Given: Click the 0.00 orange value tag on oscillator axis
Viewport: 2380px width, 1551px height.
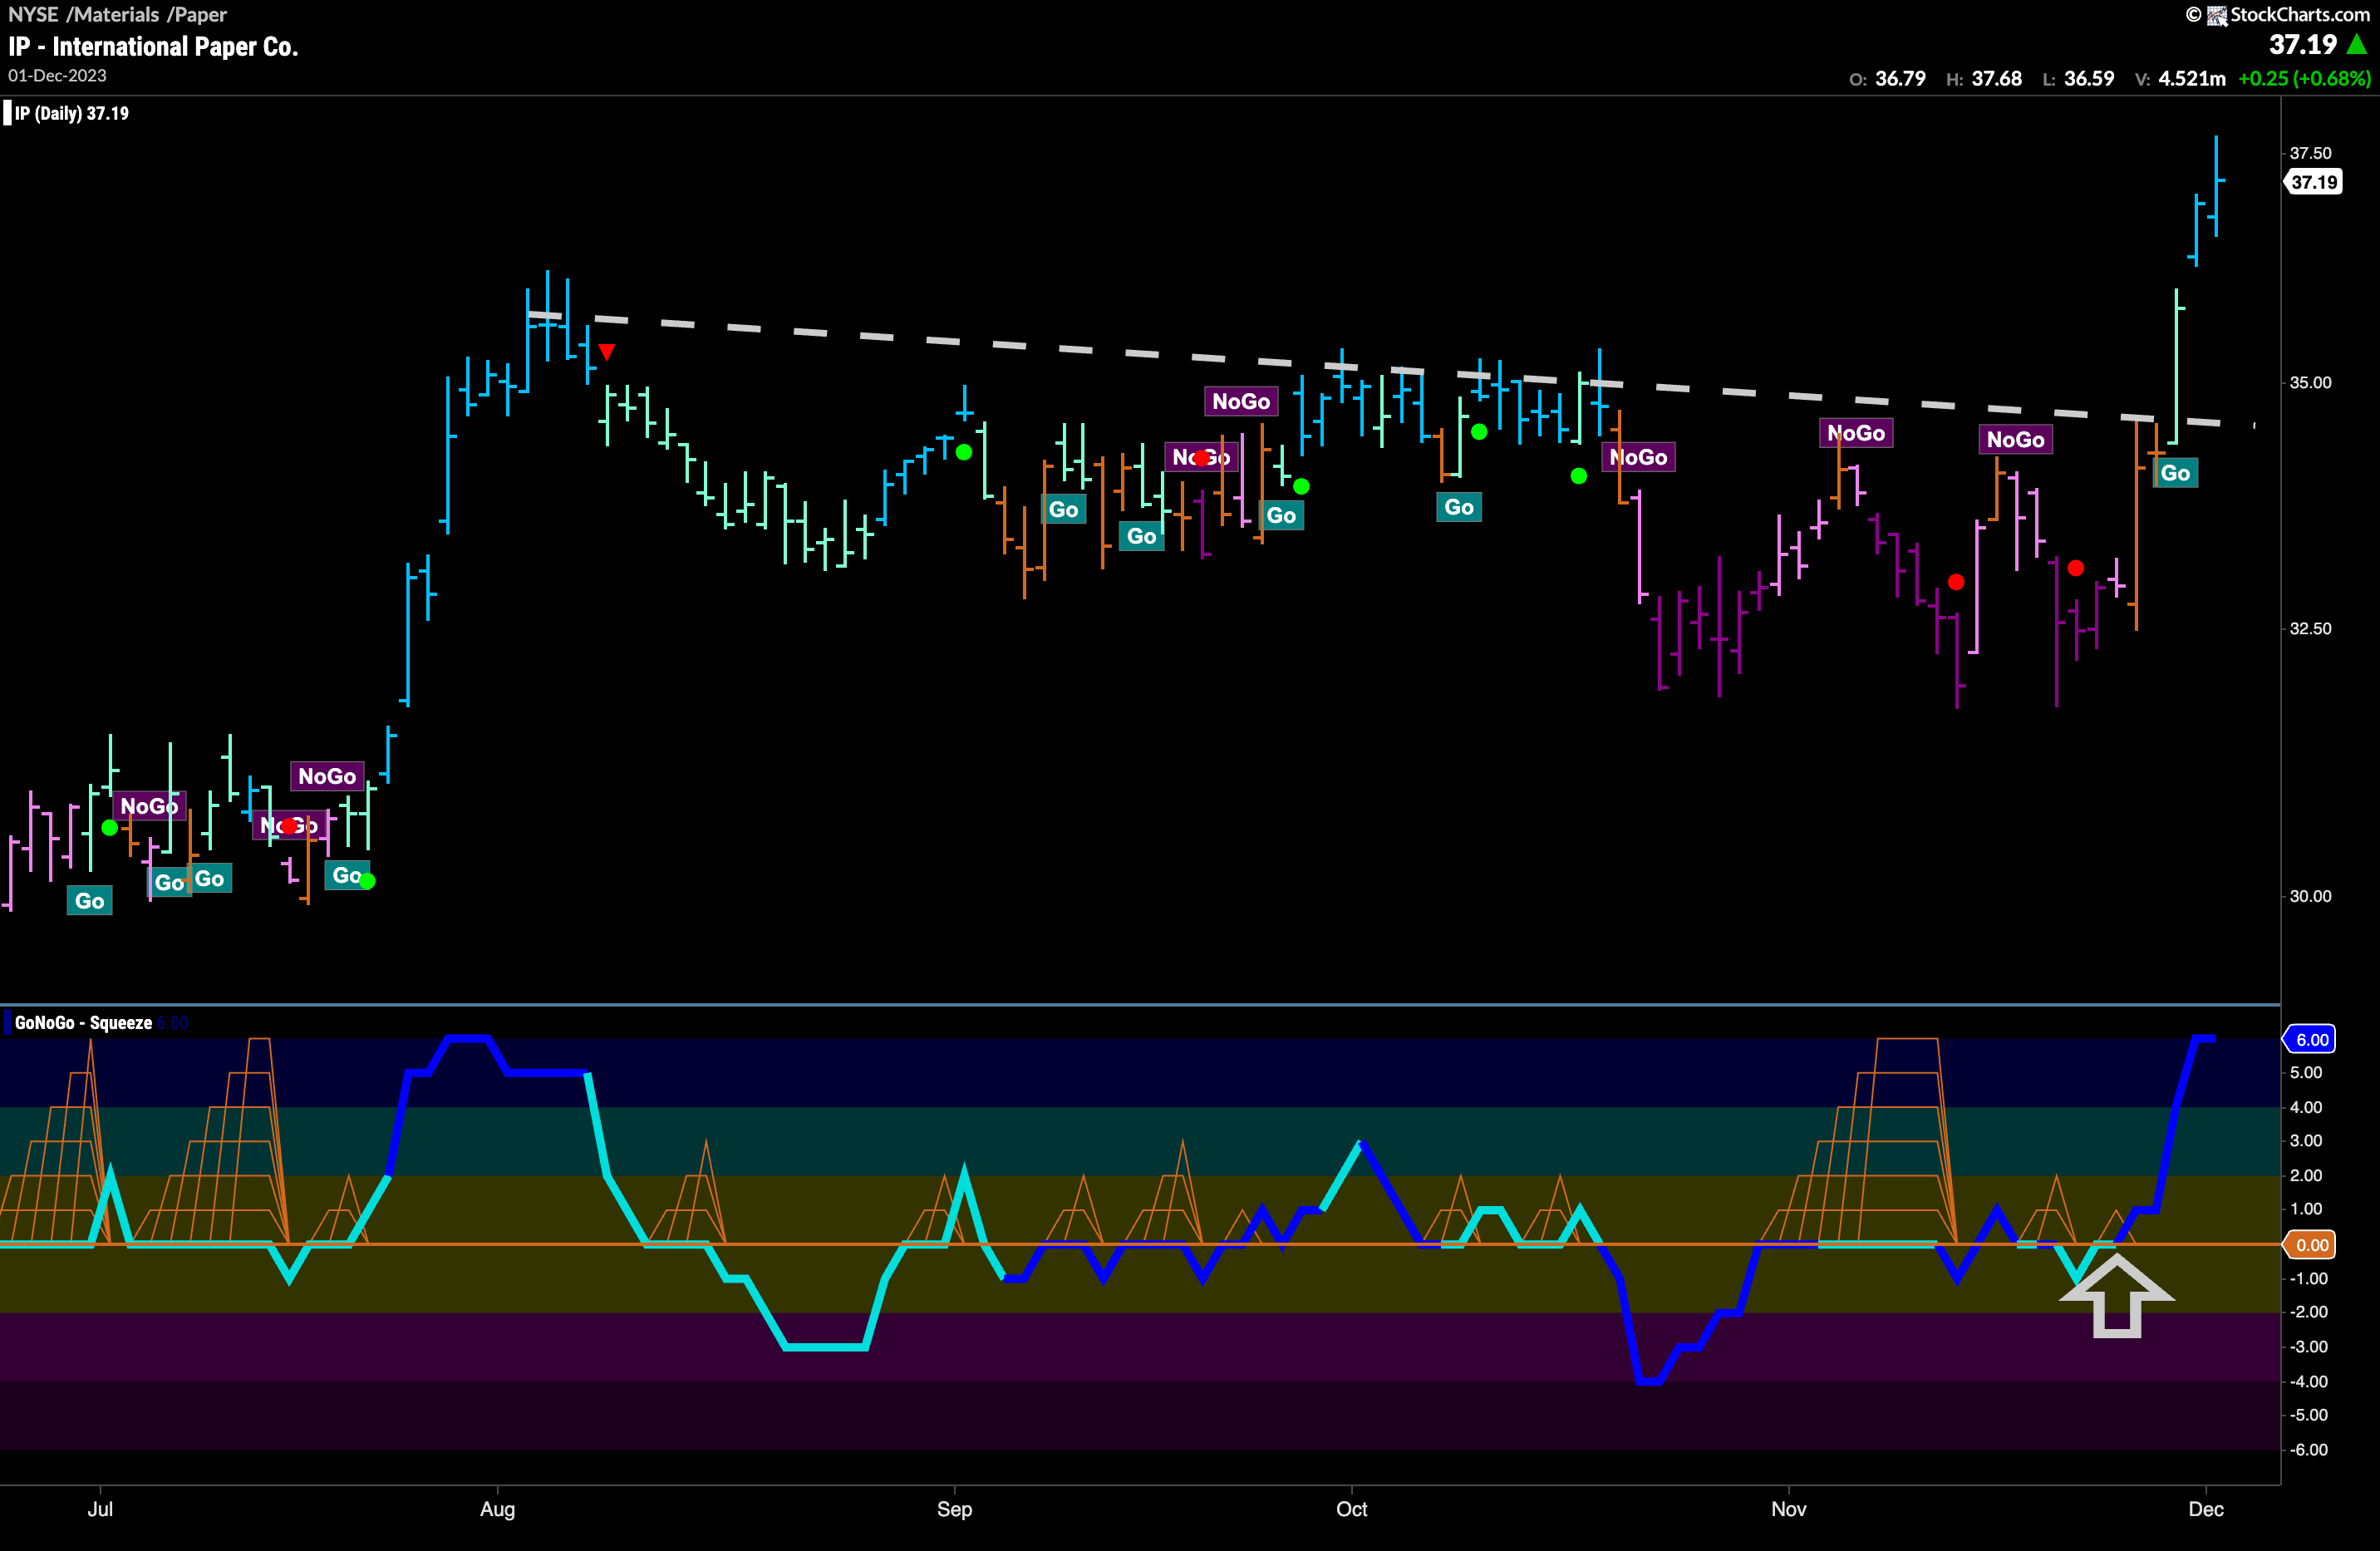Looking at the screenshot, I should pyautogui.click(x=2310, y=1245).
